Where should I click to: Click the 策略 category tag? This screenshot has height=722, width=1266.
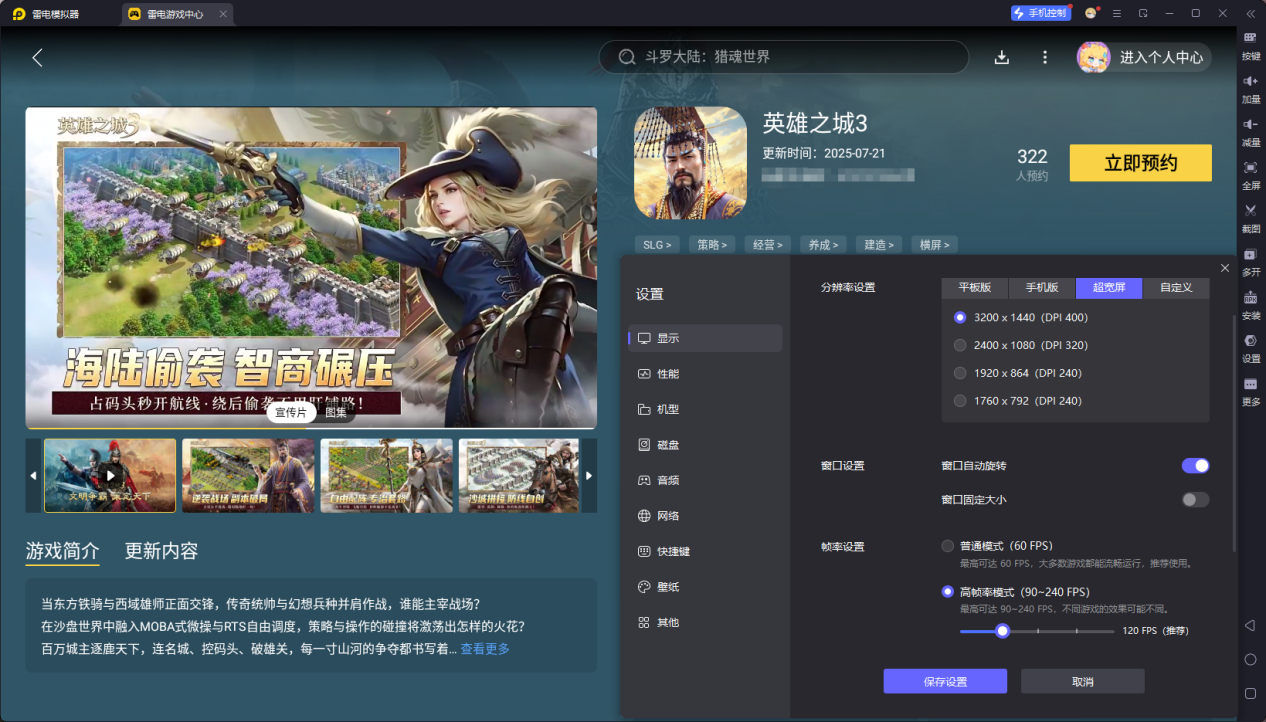713,244
